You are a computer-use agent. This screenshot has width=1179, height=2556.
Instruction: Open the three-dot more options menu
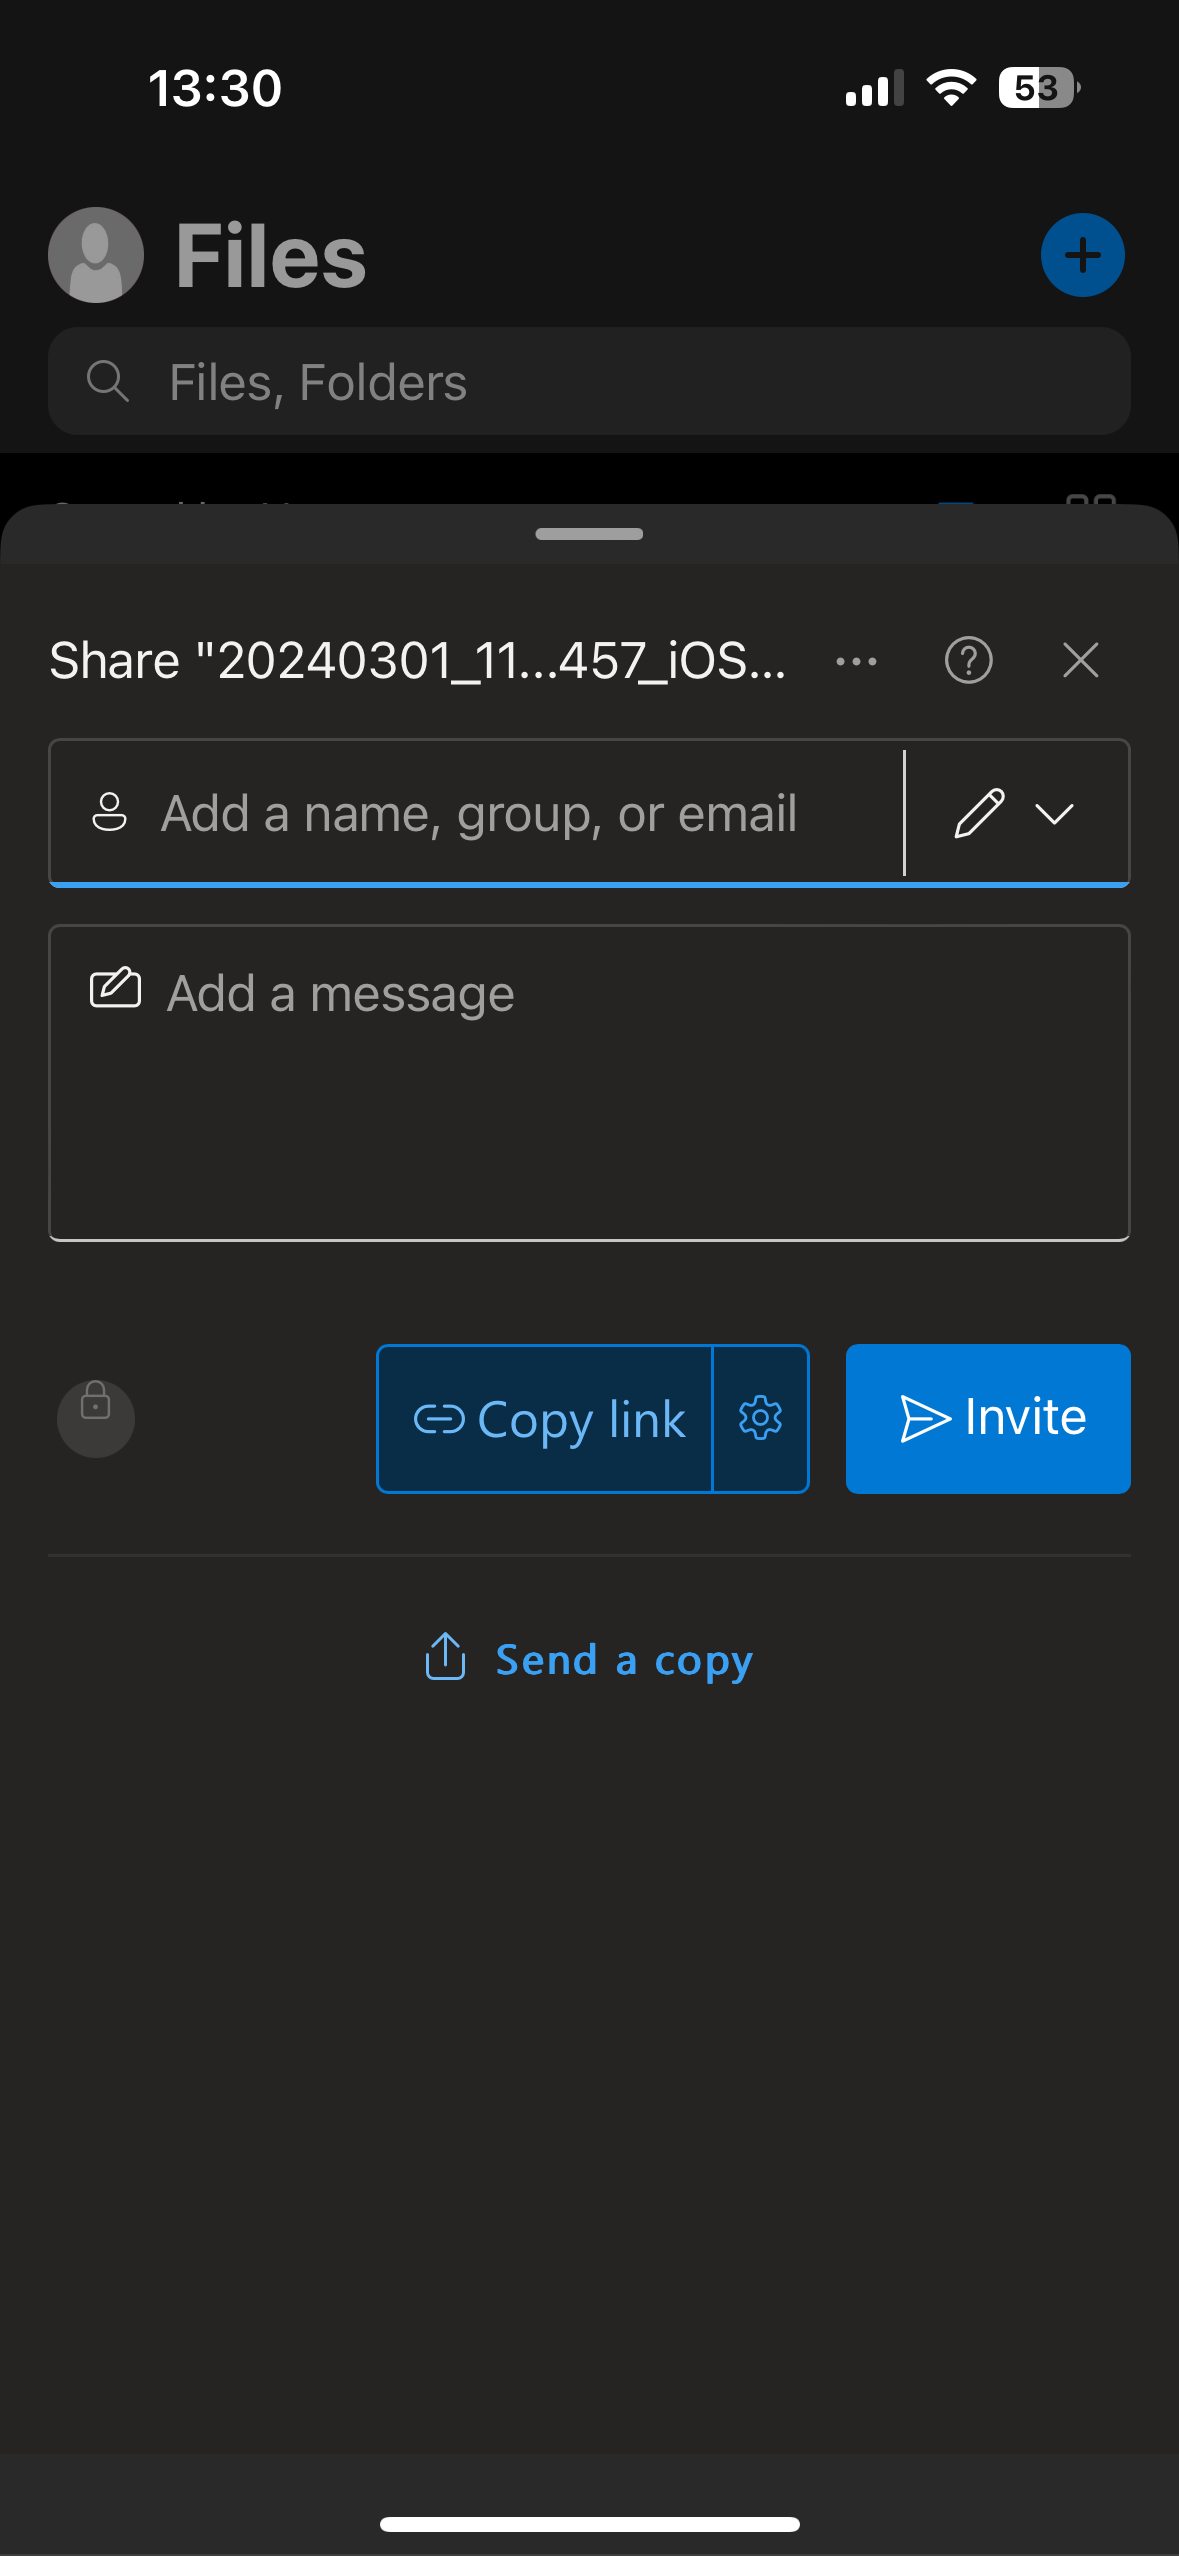point(856,661)
